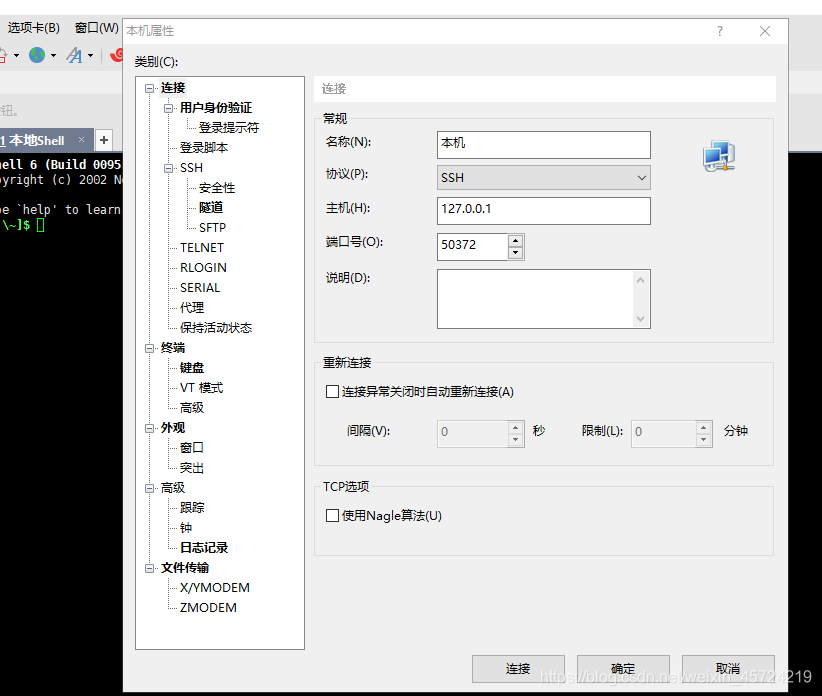Image resolution: width=822 pixels, height=696 pixels.
Task: Select 突出 under 外观
Action: tap(192, 468)
